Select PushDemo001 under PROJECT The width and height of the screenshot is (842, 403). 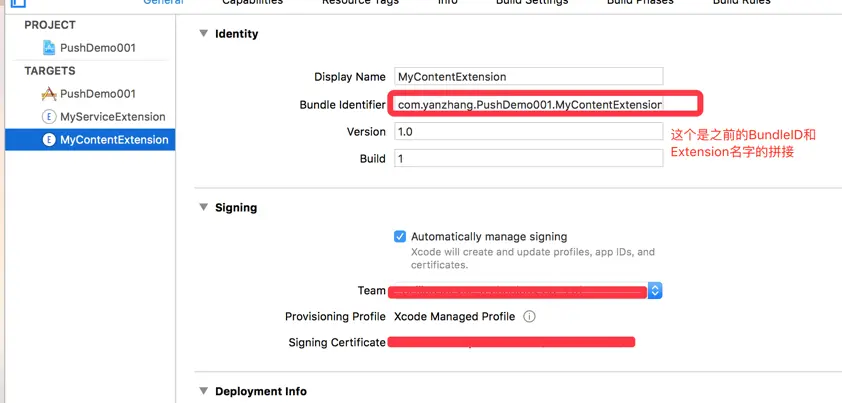point(98,48)
